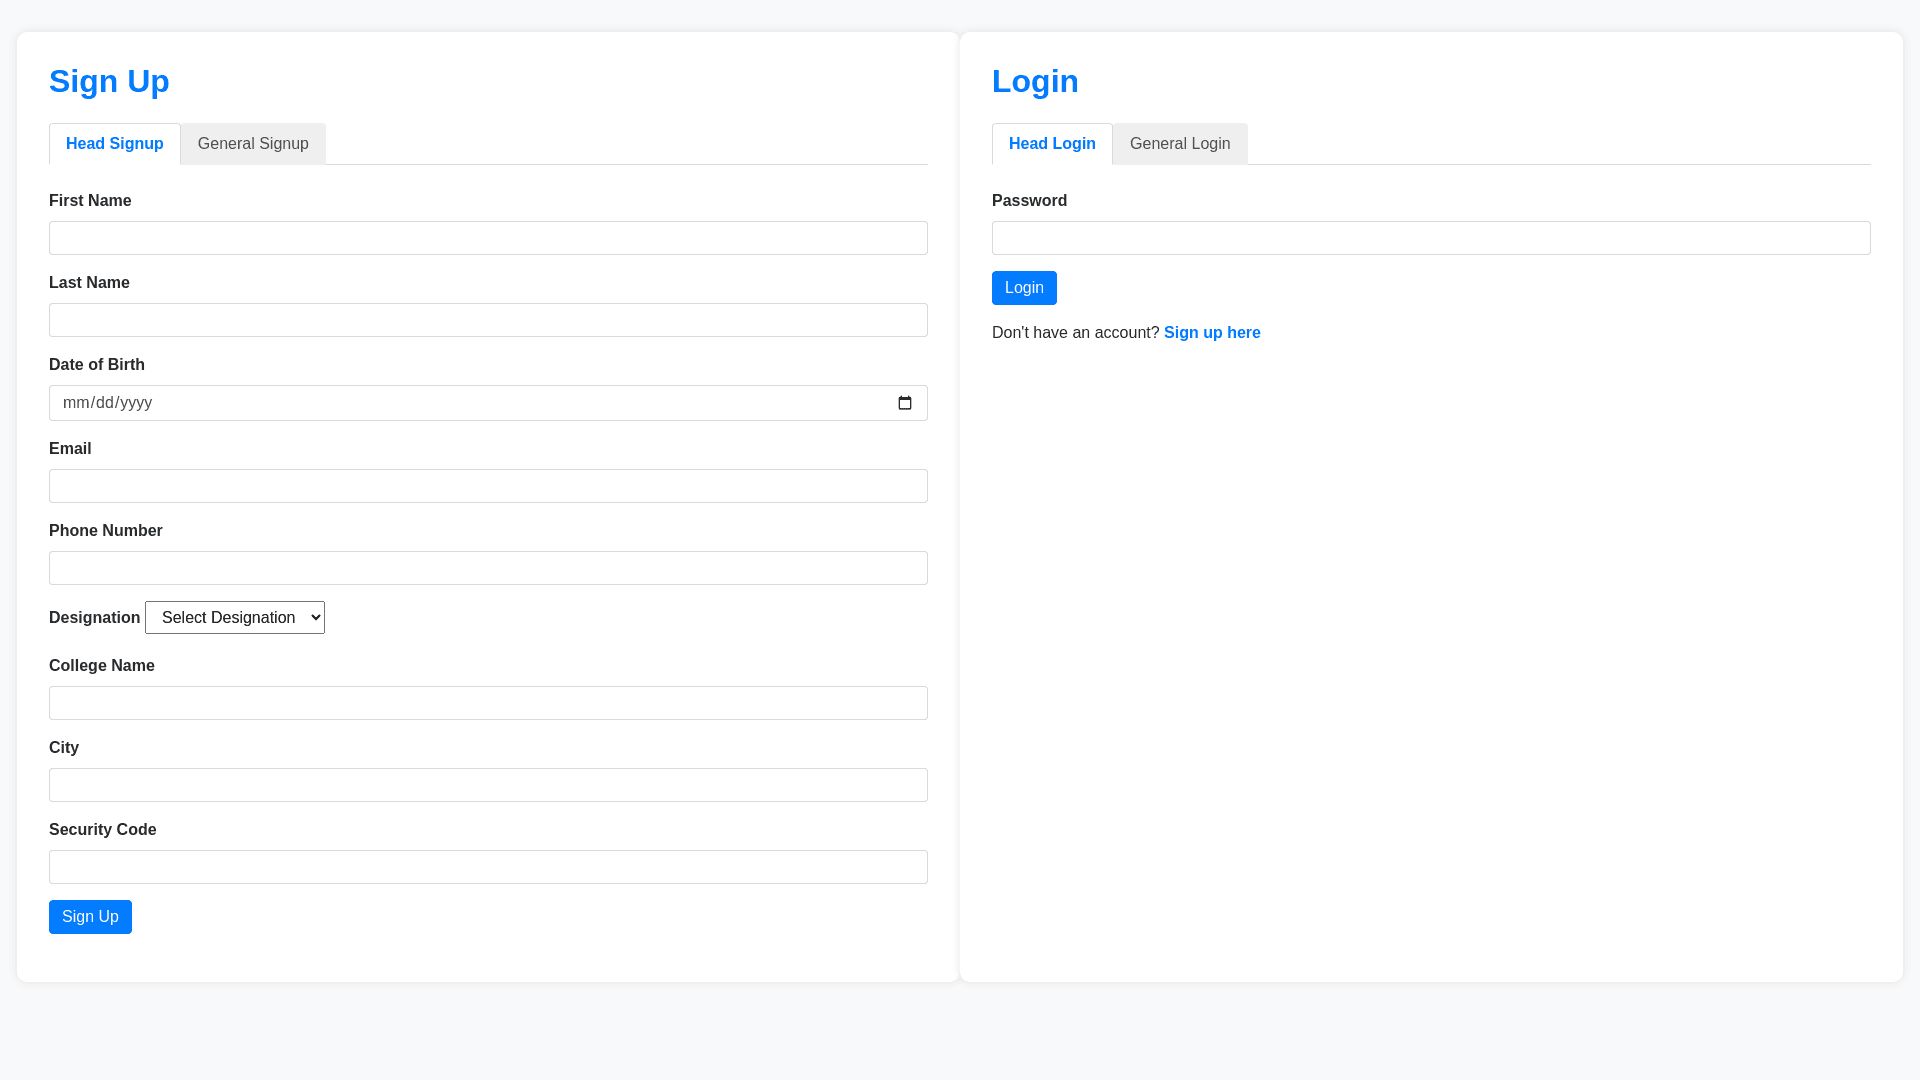Focus the Last Name field
1920x1080 pixels.
(x=488, y=320)
